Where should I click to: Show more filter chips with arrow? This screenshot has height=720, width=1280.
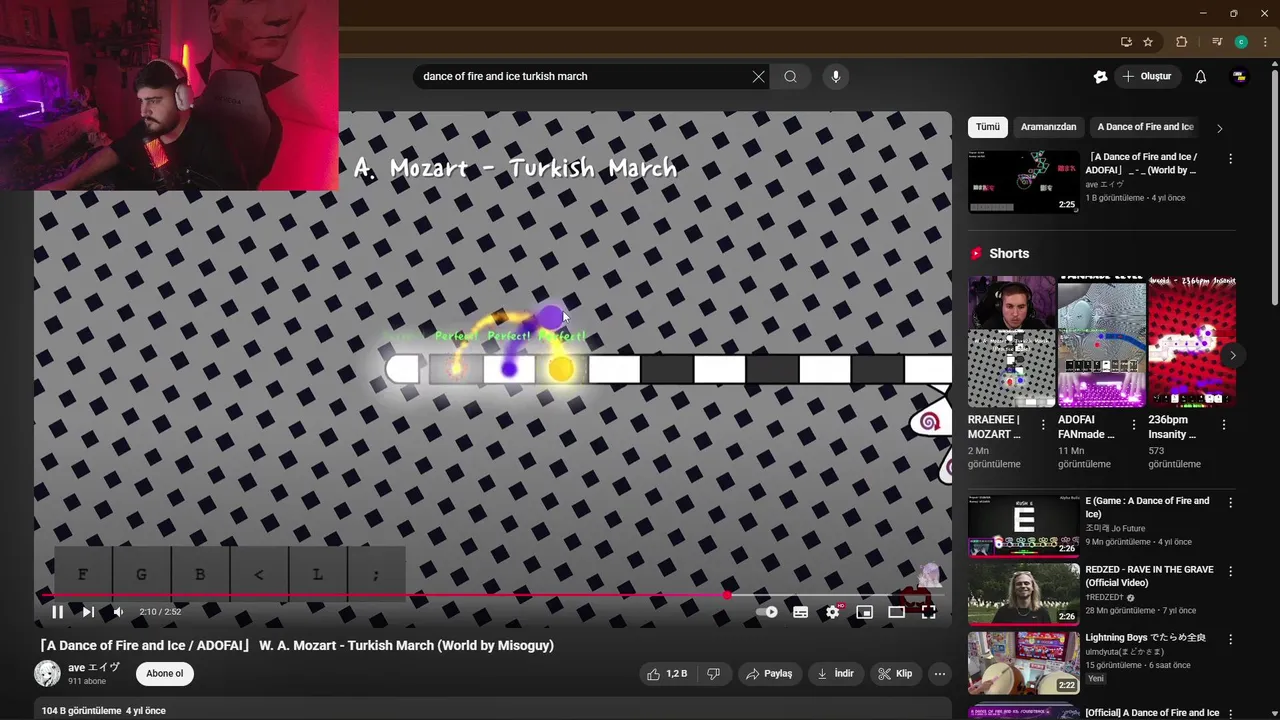(1219, 128)
